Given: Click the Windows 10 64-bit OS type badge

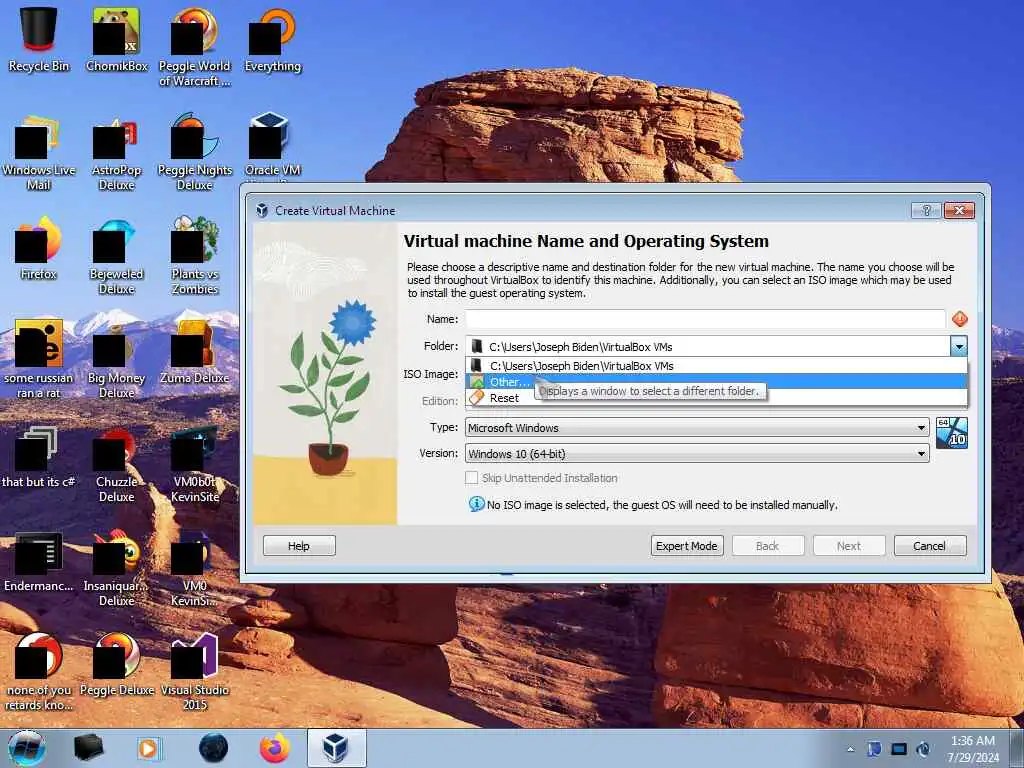Looking at the screenshot, I should (952, 432).
